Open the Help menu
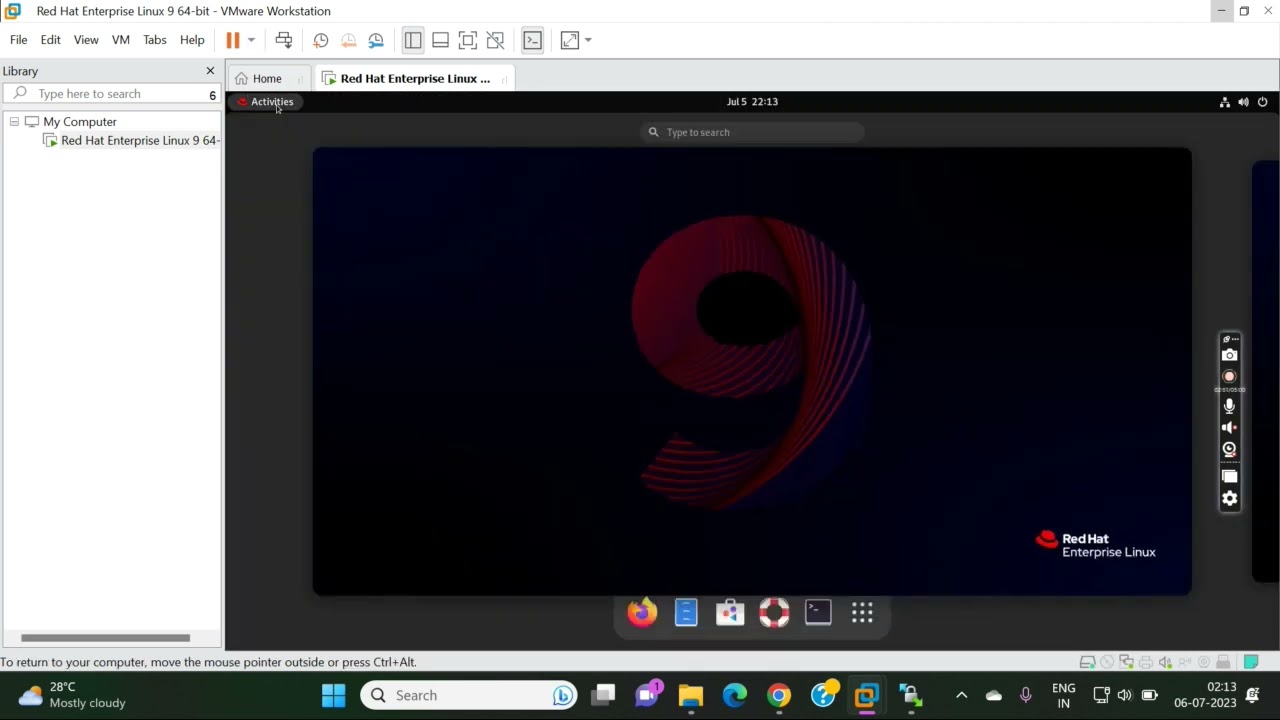1280x720 pixels. 192,40
